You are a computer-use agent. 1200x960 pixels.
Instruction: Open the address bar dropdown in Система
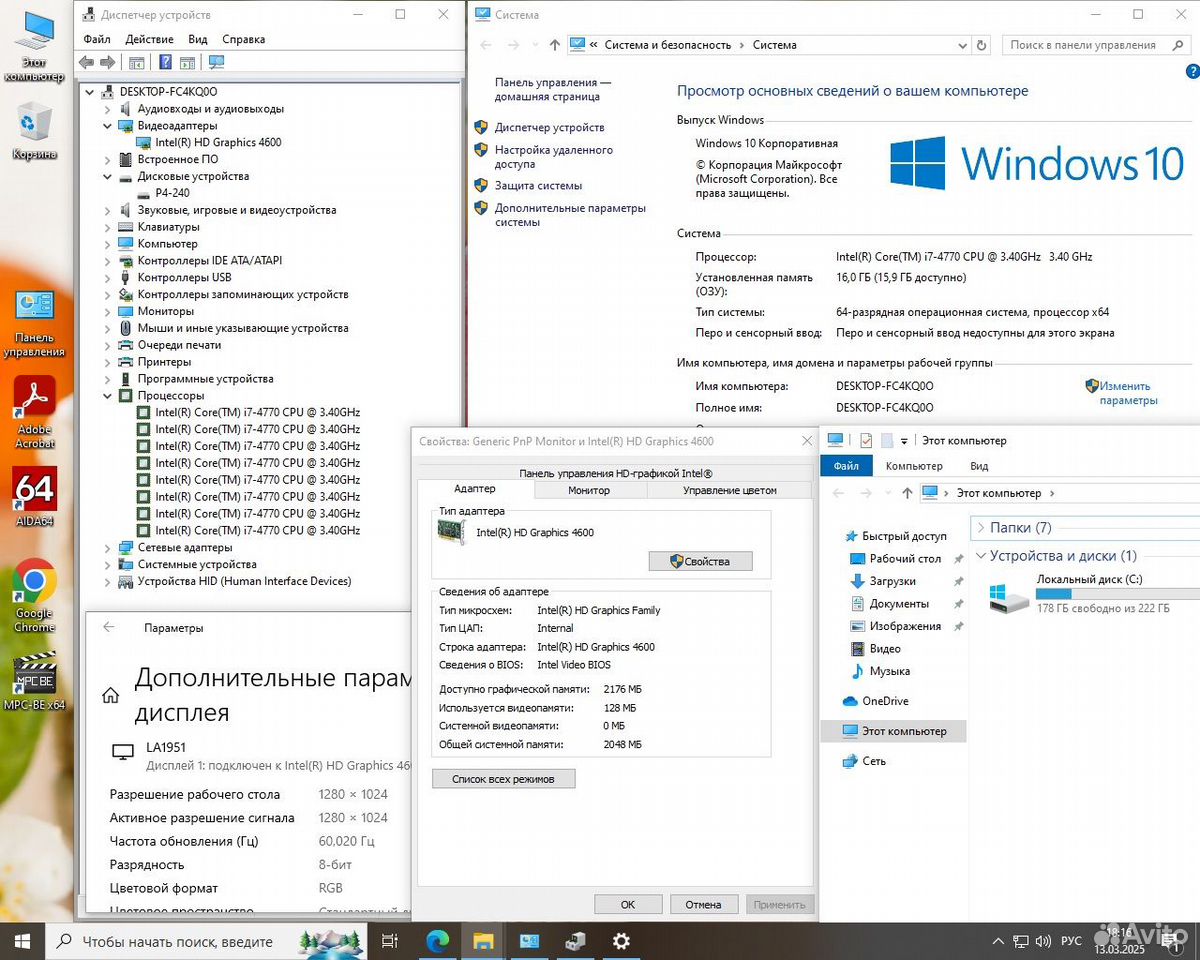point(962,45)
